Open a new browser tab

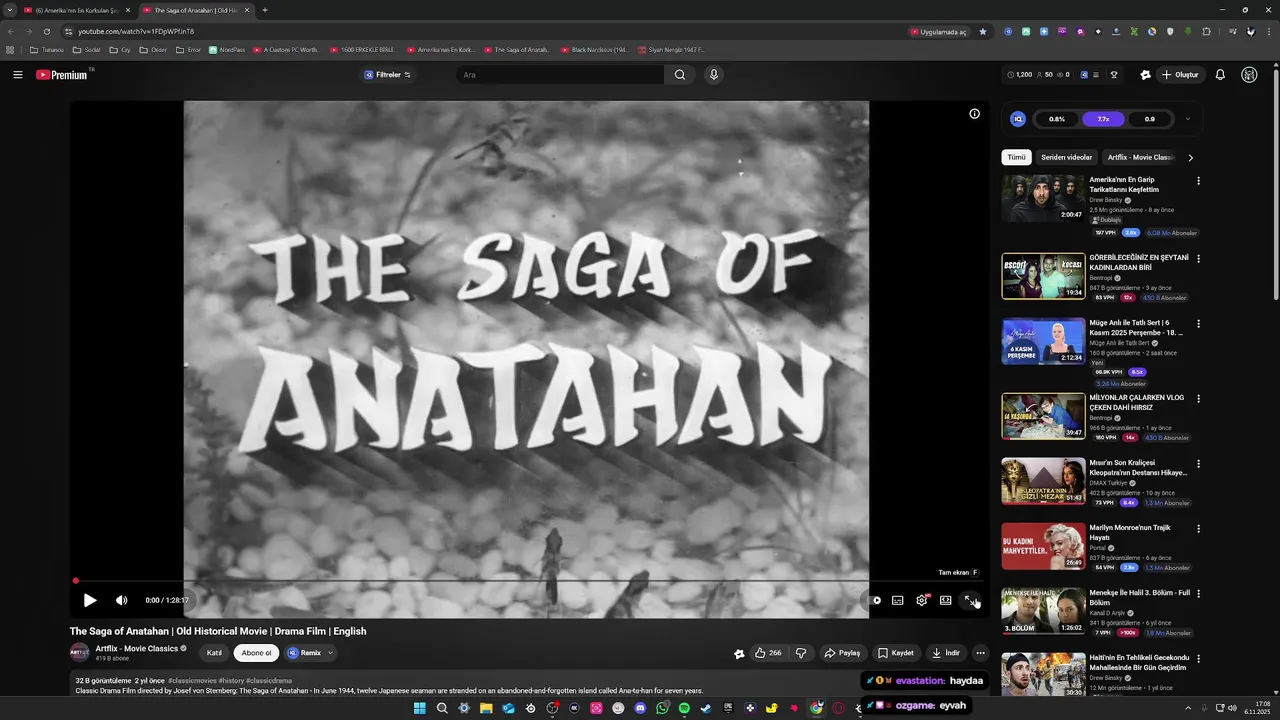pos(264,10)
